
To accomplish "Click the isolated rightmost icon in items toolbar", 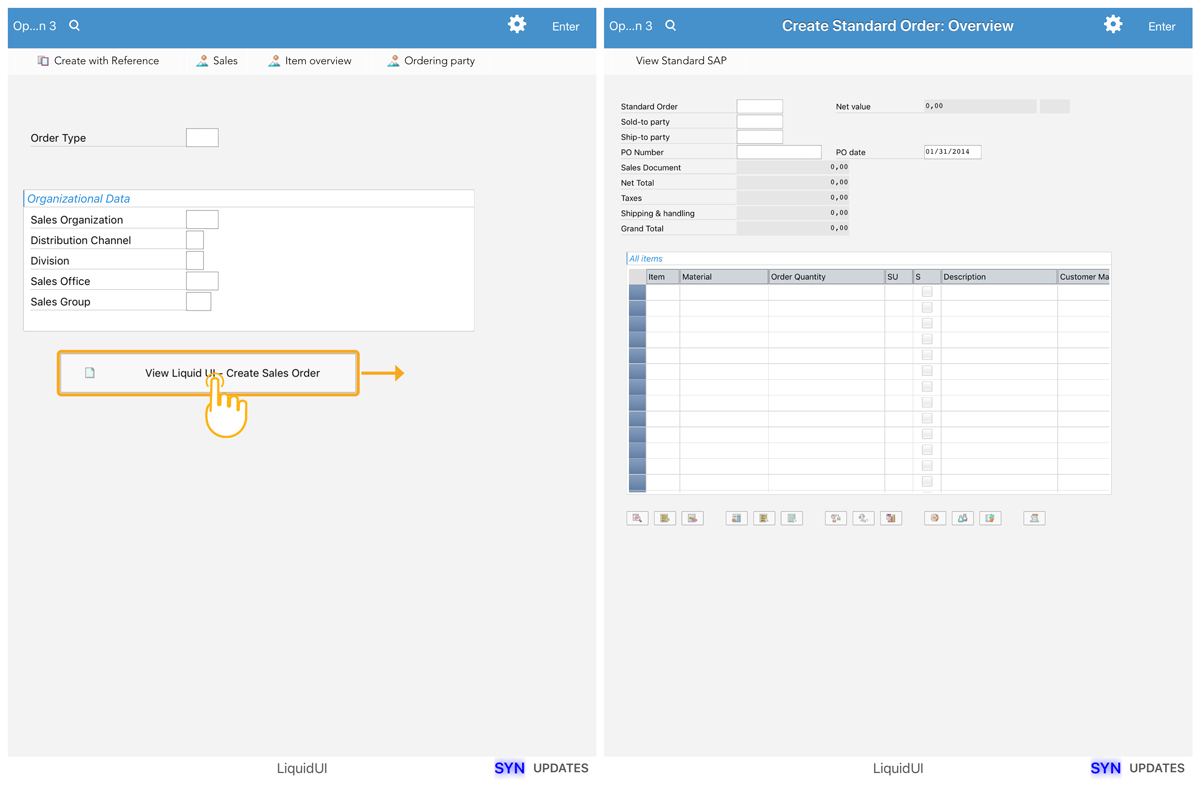I will pyautogui.click(x=1034, y=518).
